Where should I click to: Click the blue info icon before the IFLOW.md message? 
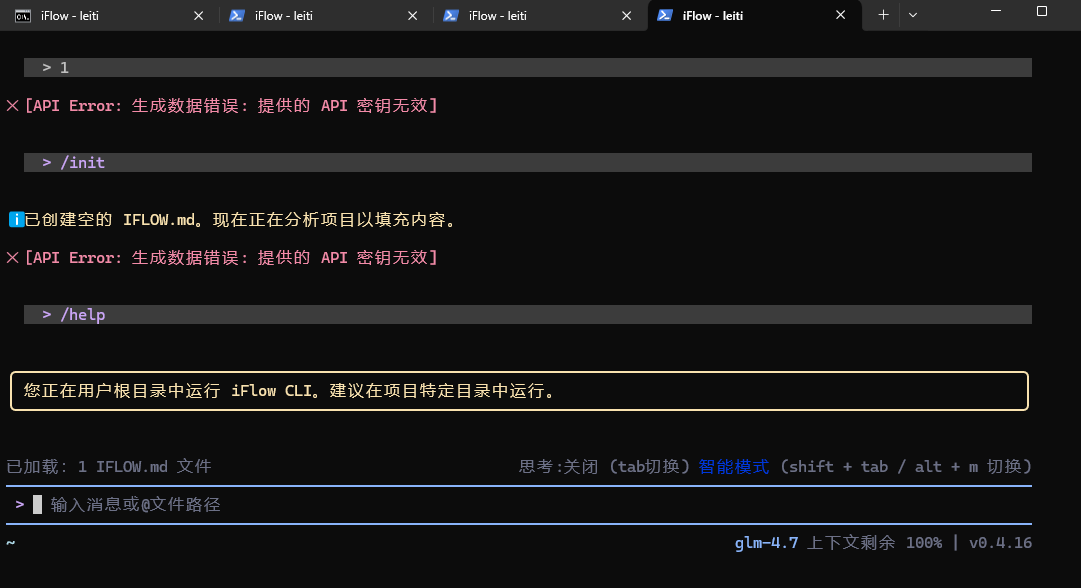pyautogui.click(x=16, y=219)
